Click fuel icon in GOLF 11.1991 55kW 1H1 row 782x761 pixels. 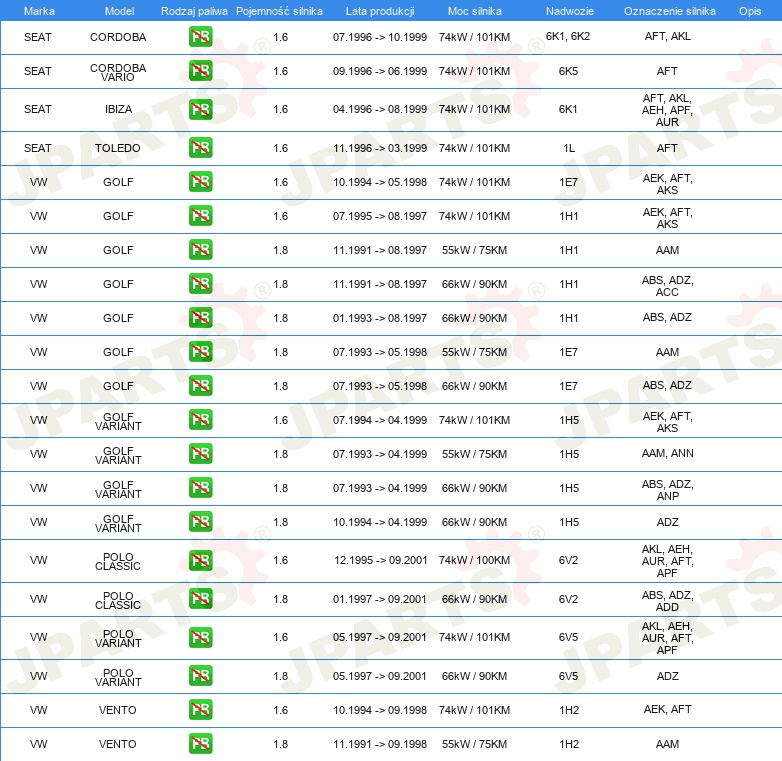coord(200,250)
